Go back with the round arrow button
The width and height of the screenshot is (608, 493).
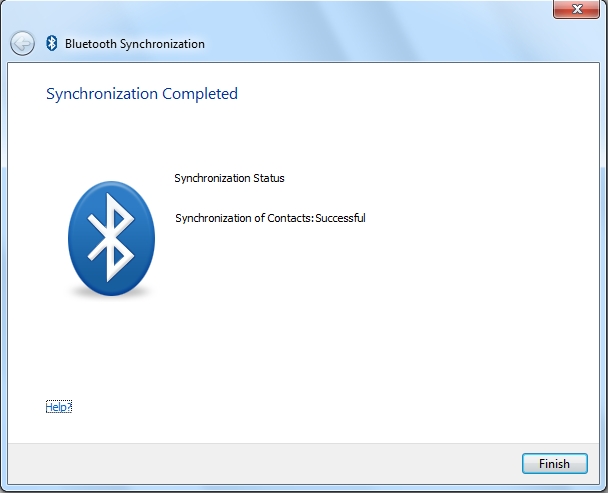[22, 43]
